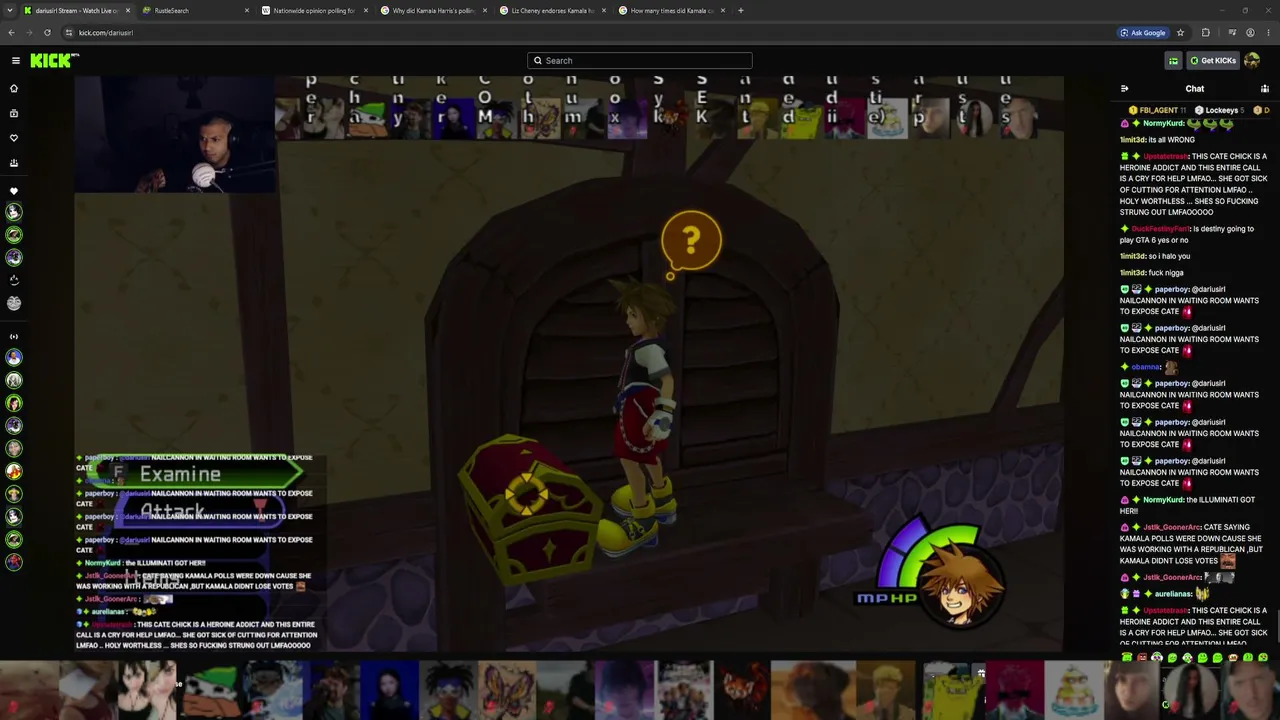Screen dimensions: 1280x720
Task: Collapse the chat panel with the arrow icon
Action: click(x=1125, y=89)
